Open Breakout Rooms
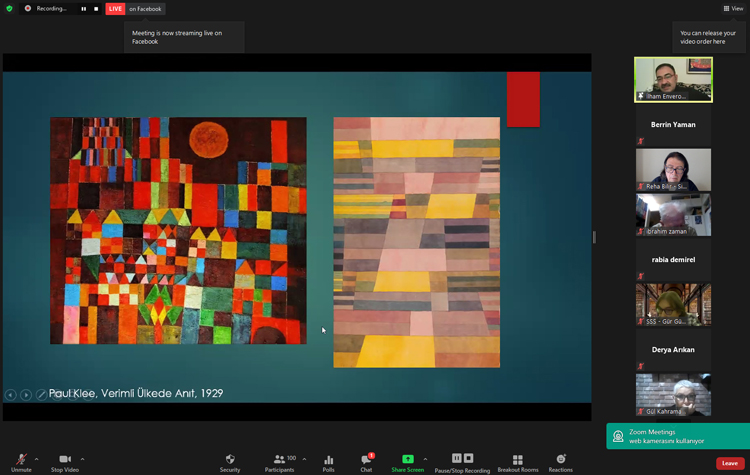Viewport: 750px width, 475px height. pyautogui.click(x=517, y=460)
